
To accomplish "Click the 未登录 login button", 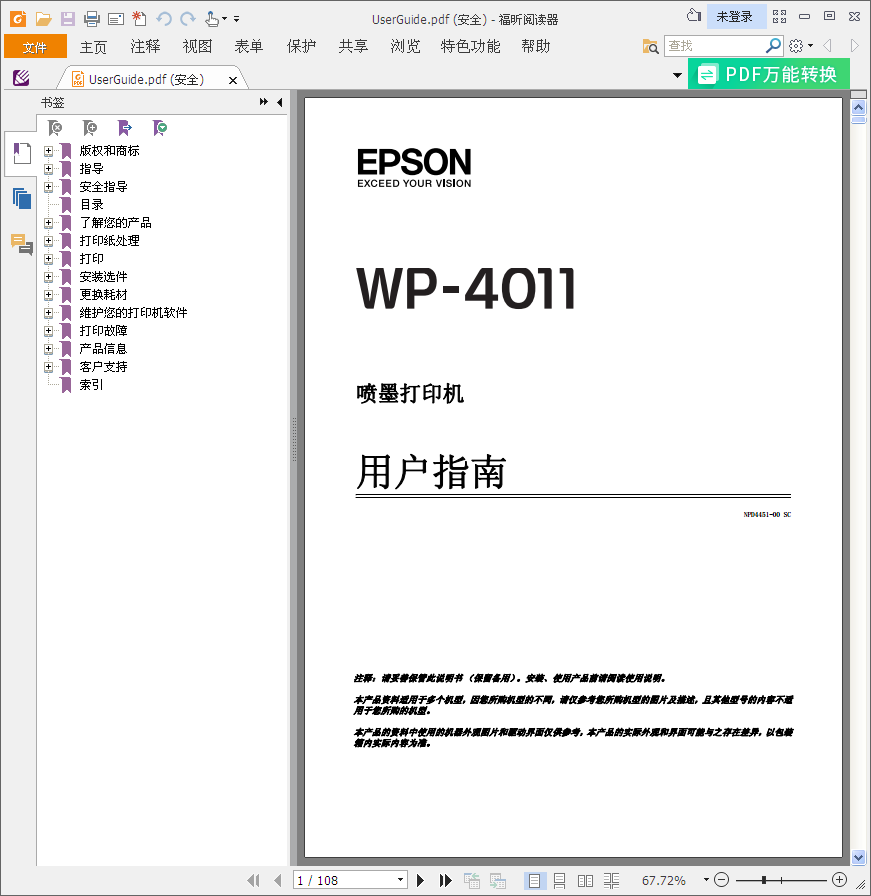I will pyautogui.click(x=736, y=17).
